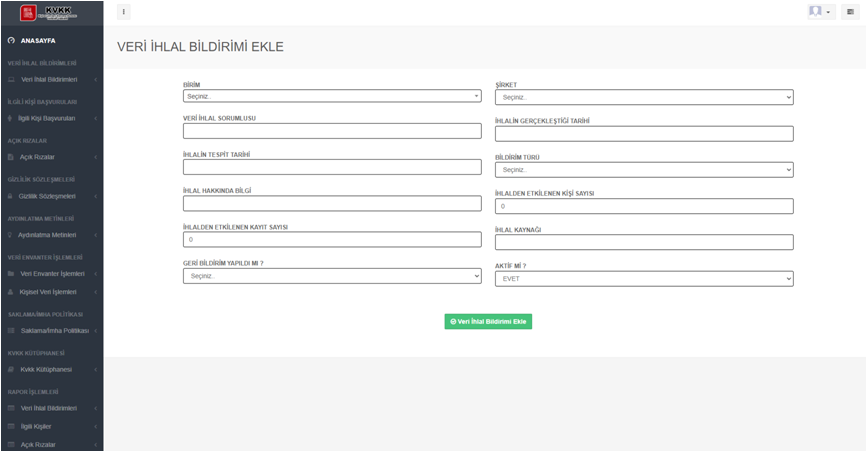Open the user avatar menu
The height and width of the screenshot is (452, 867).
coord(820,12)
